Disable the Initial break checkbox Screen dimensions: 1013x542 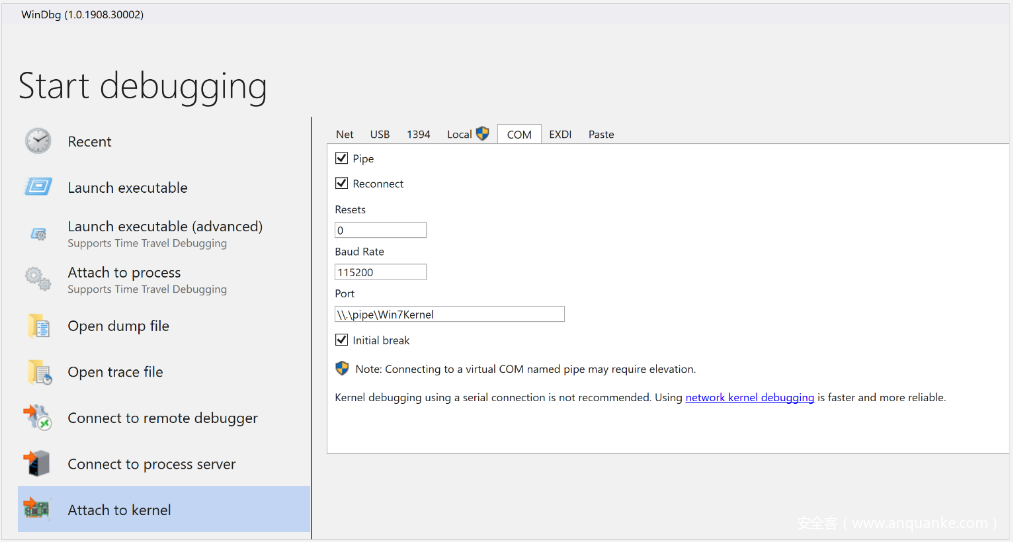point(342,341)
